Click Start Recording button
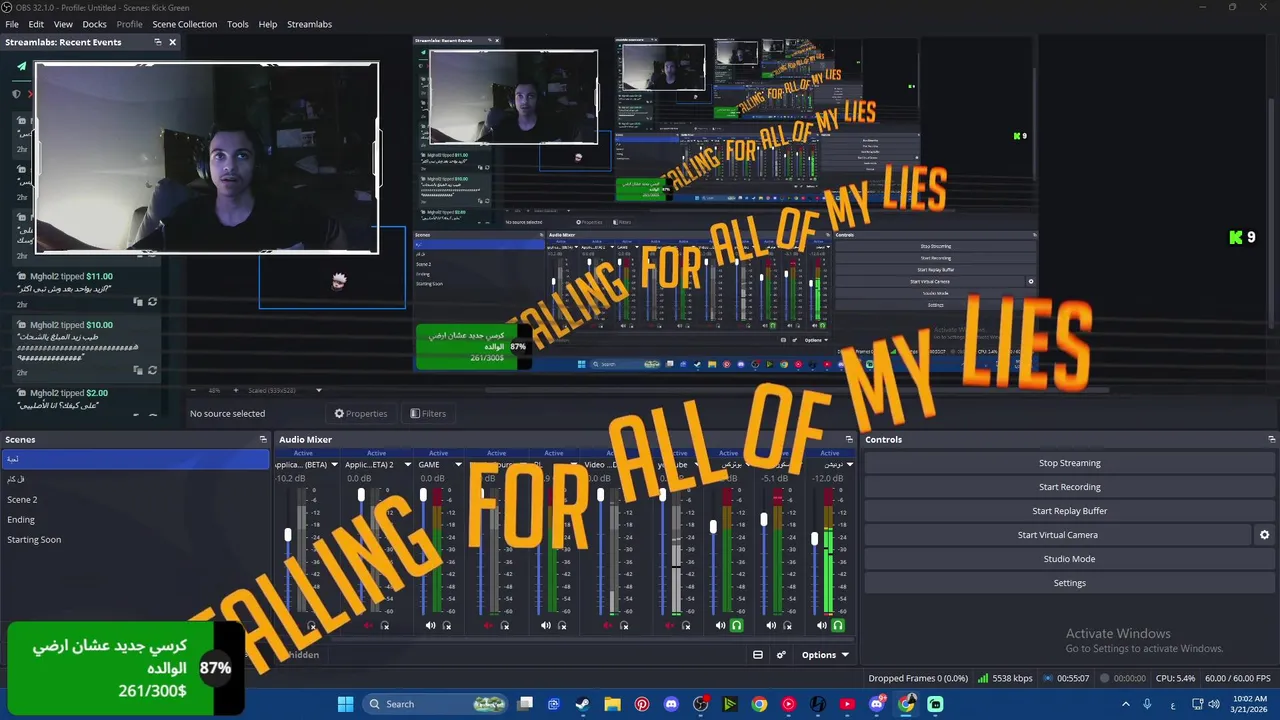Viewport: 1280px width, 720px height. click(x=1069, y=487)
